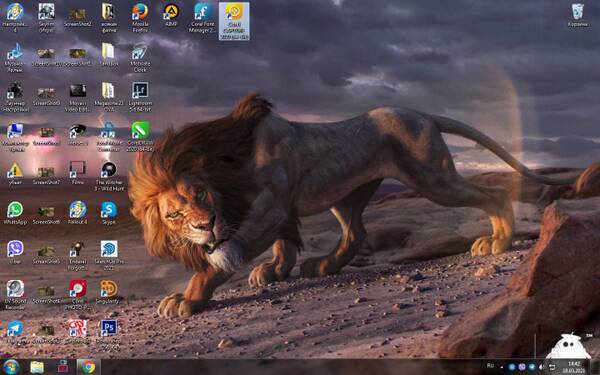Open File Explorer from the taskbar

click(x=37, y=367)
